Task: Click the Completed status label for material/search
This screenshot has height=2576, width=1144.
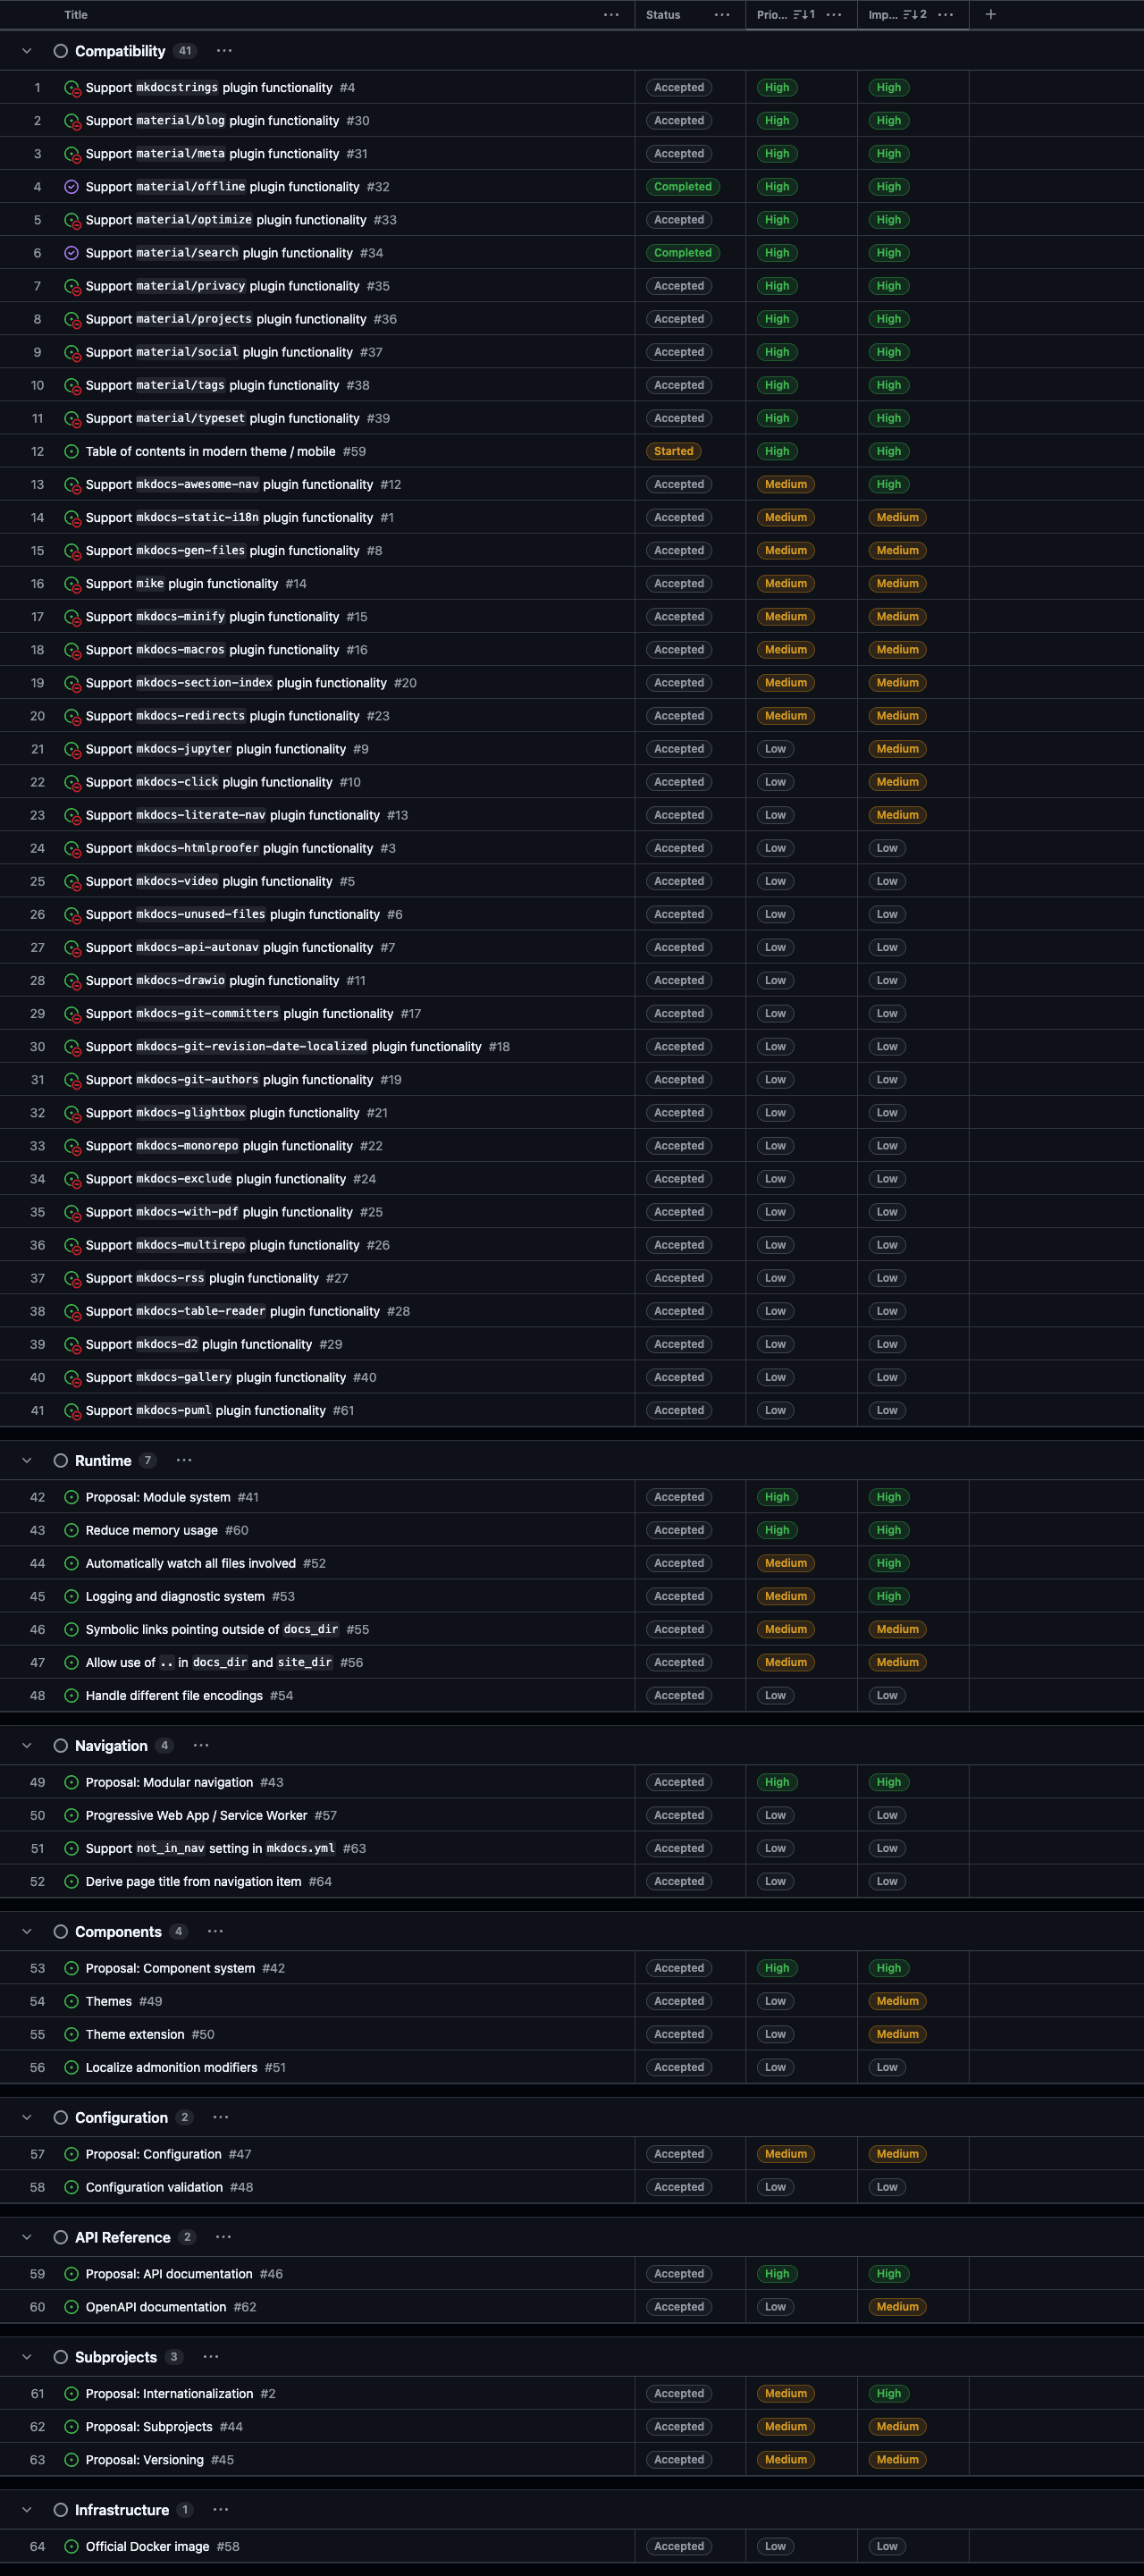Action: pos(682,253)
